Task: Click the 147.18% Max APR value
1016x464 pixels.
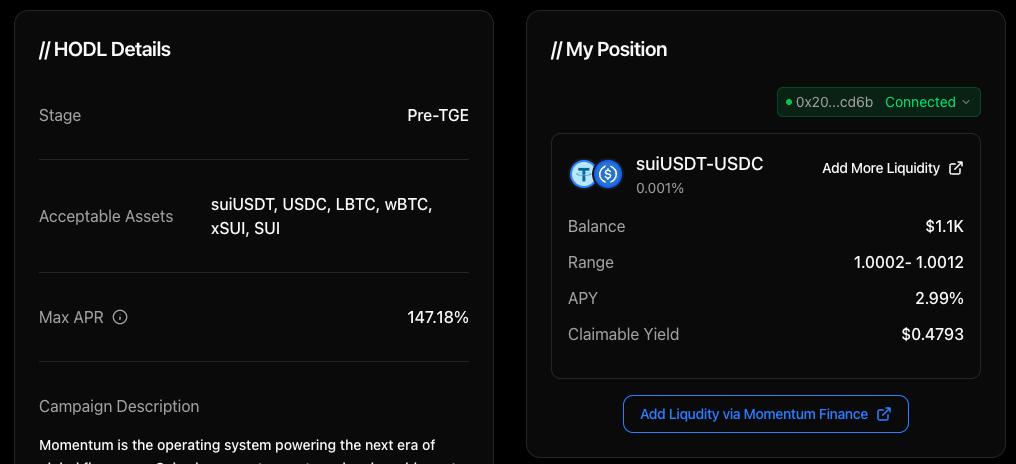Action: [x=437, y=317]
